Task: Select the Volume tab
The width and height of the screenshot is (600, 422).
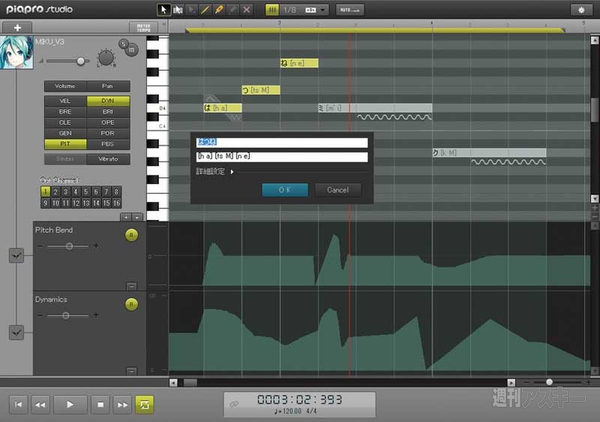Action: (65, 86)
